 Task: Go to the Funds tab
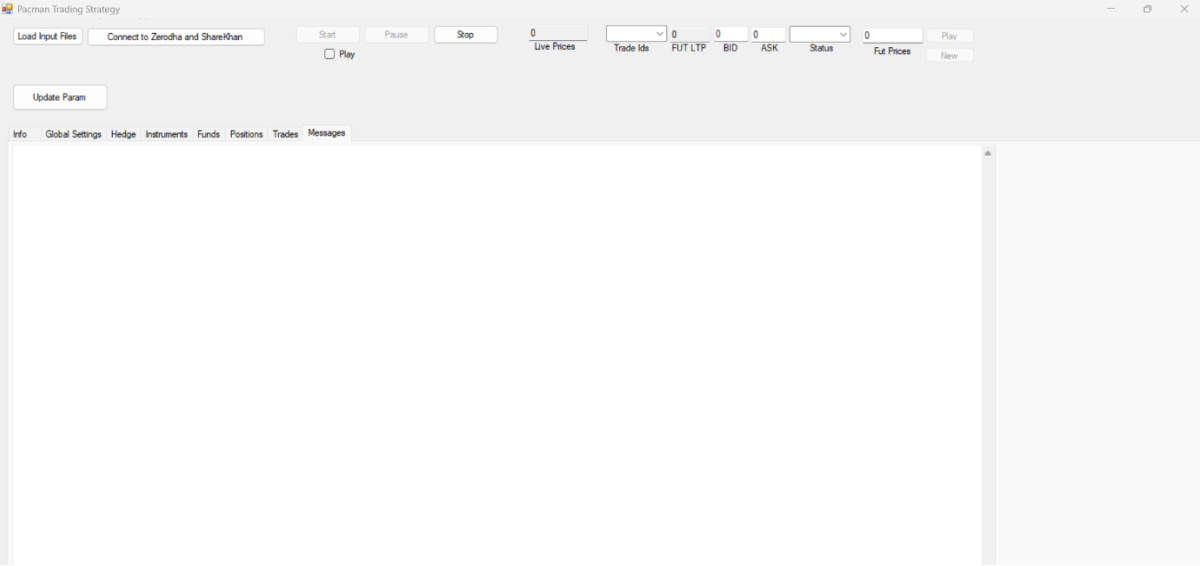click(208, 134)
